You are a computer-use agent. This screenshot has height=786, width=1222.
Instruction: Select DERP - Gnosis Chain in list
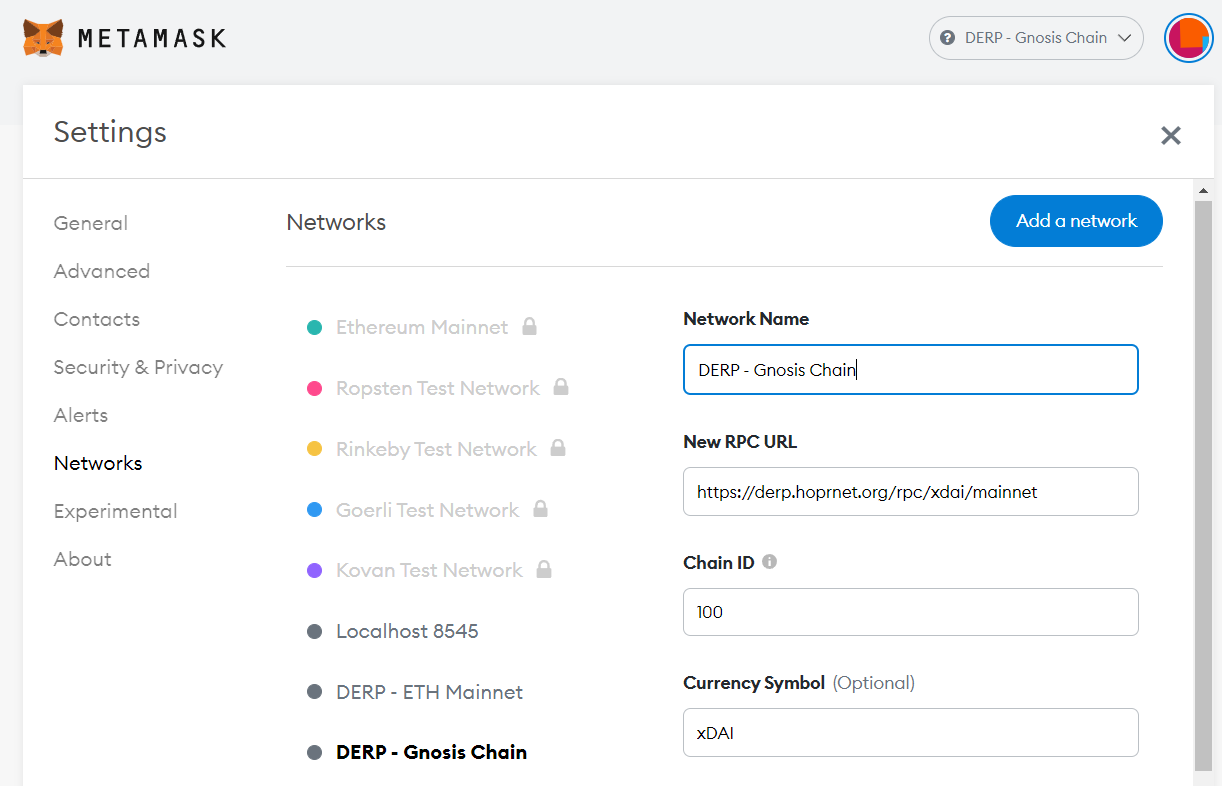[431, 752]
